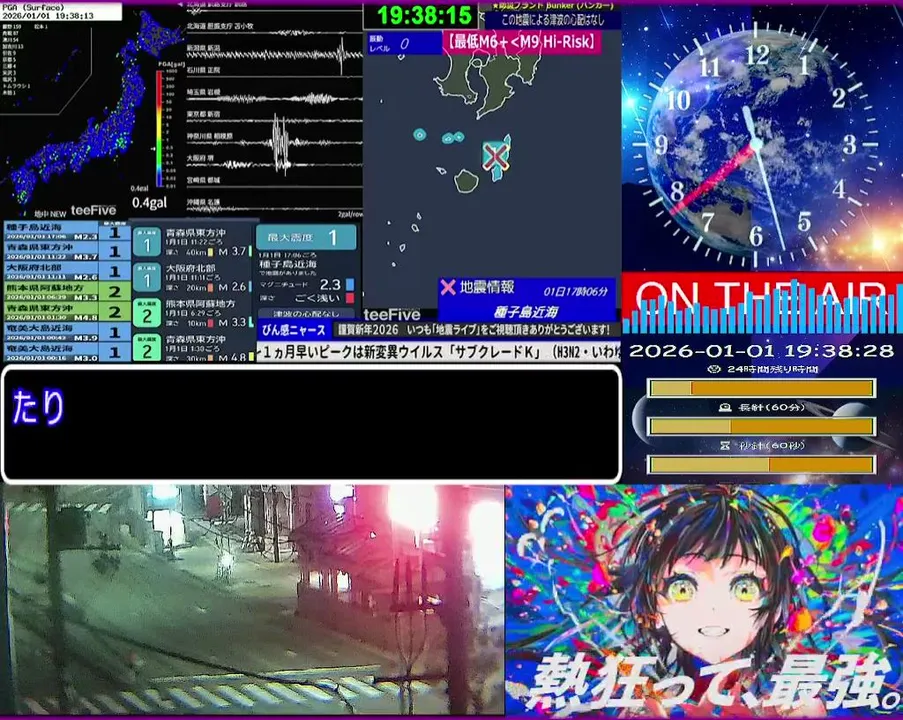Viewport: 903px width, 720px height.
Task: Click the 神奈川県 相模原 waveform row
Action: click(x=274, y=140)
